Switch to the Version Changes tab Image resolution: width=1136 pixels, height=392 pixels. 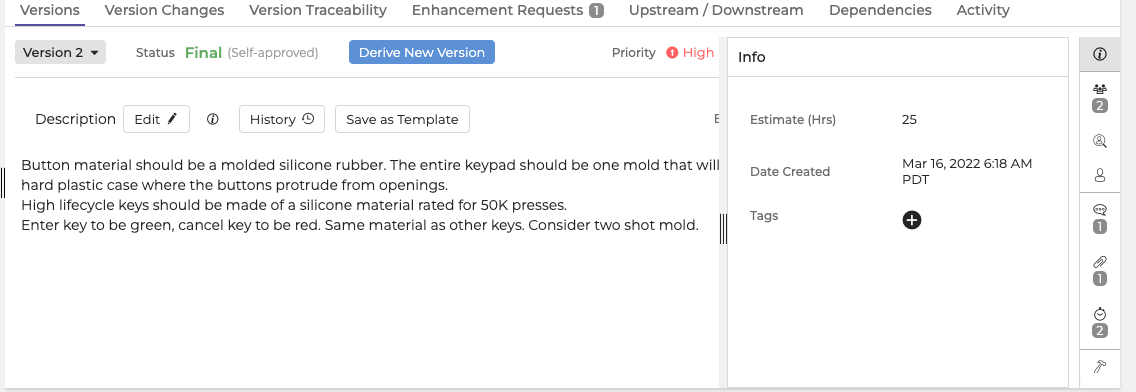(164, 10)
